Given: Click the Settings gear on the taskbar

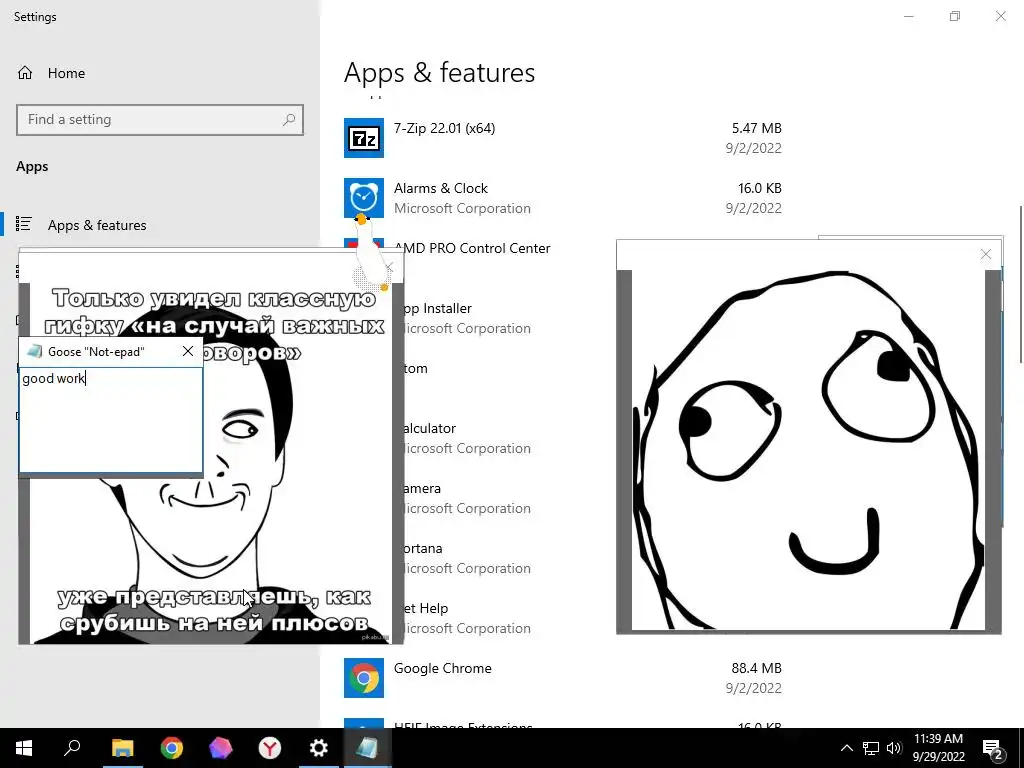Looking at the screenshot, I should pyautogui.click(x=318, y=748).
